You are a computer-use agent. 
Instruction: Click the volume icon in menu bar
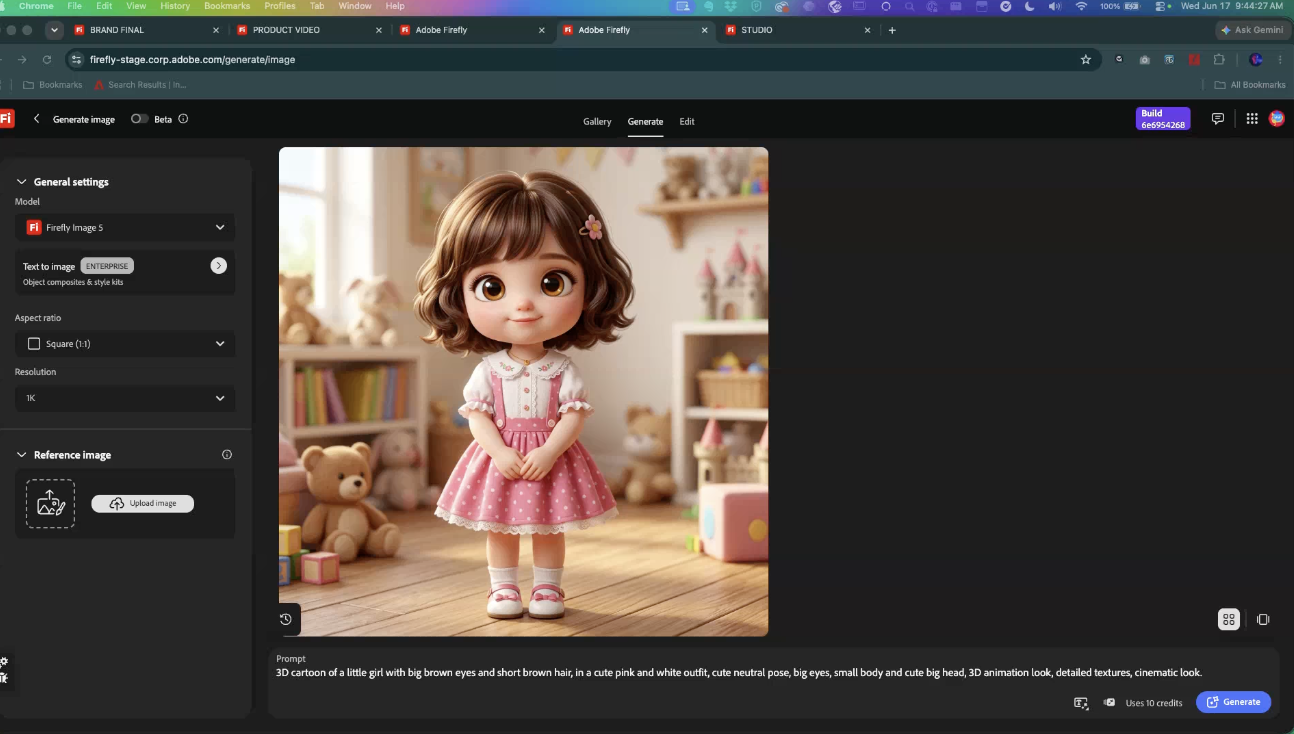(1055, 6)
